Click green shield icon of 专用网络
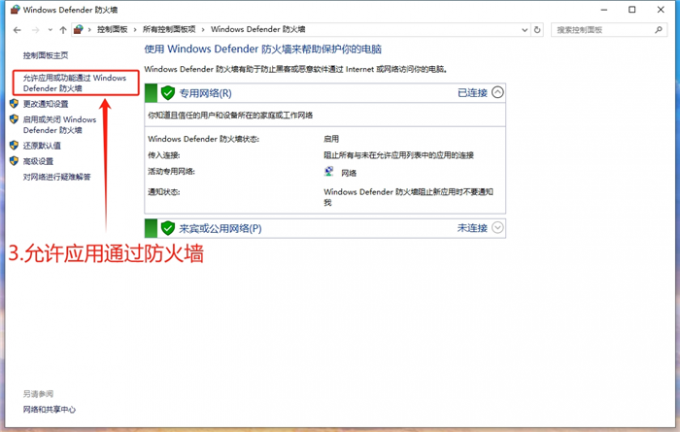680x432 pixels. (x=167, y=93)
